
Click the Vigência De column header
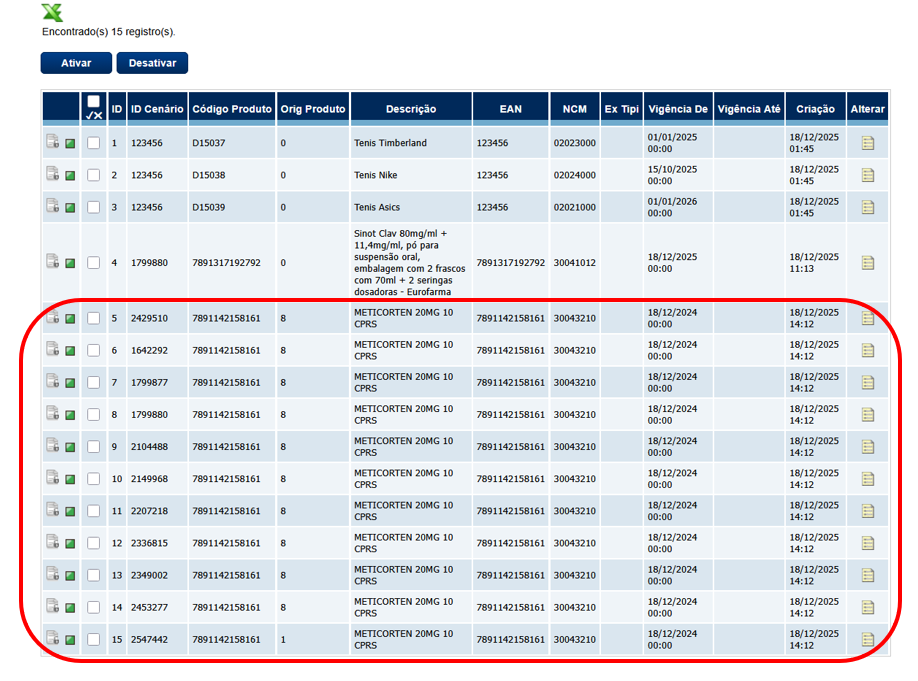pyautogui.click(x=678, y=109)
